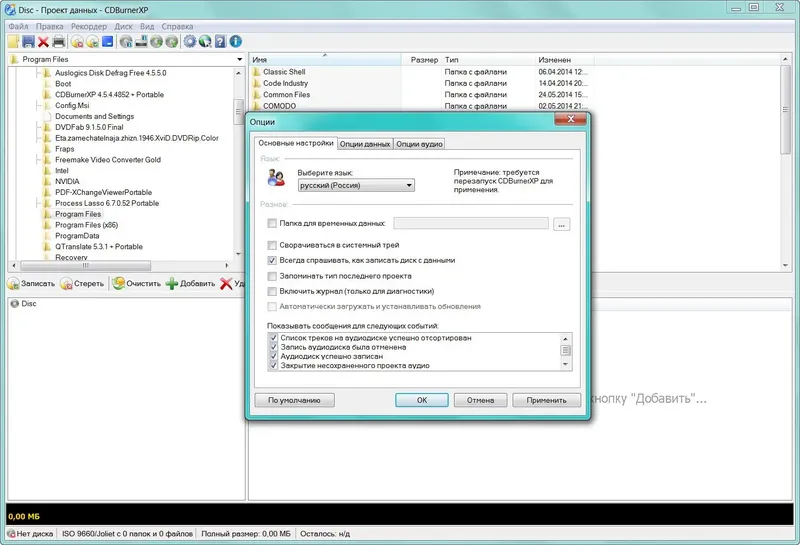
Task: Click the Fraps folder icon in the tree
Action: (x=47, y=149)
